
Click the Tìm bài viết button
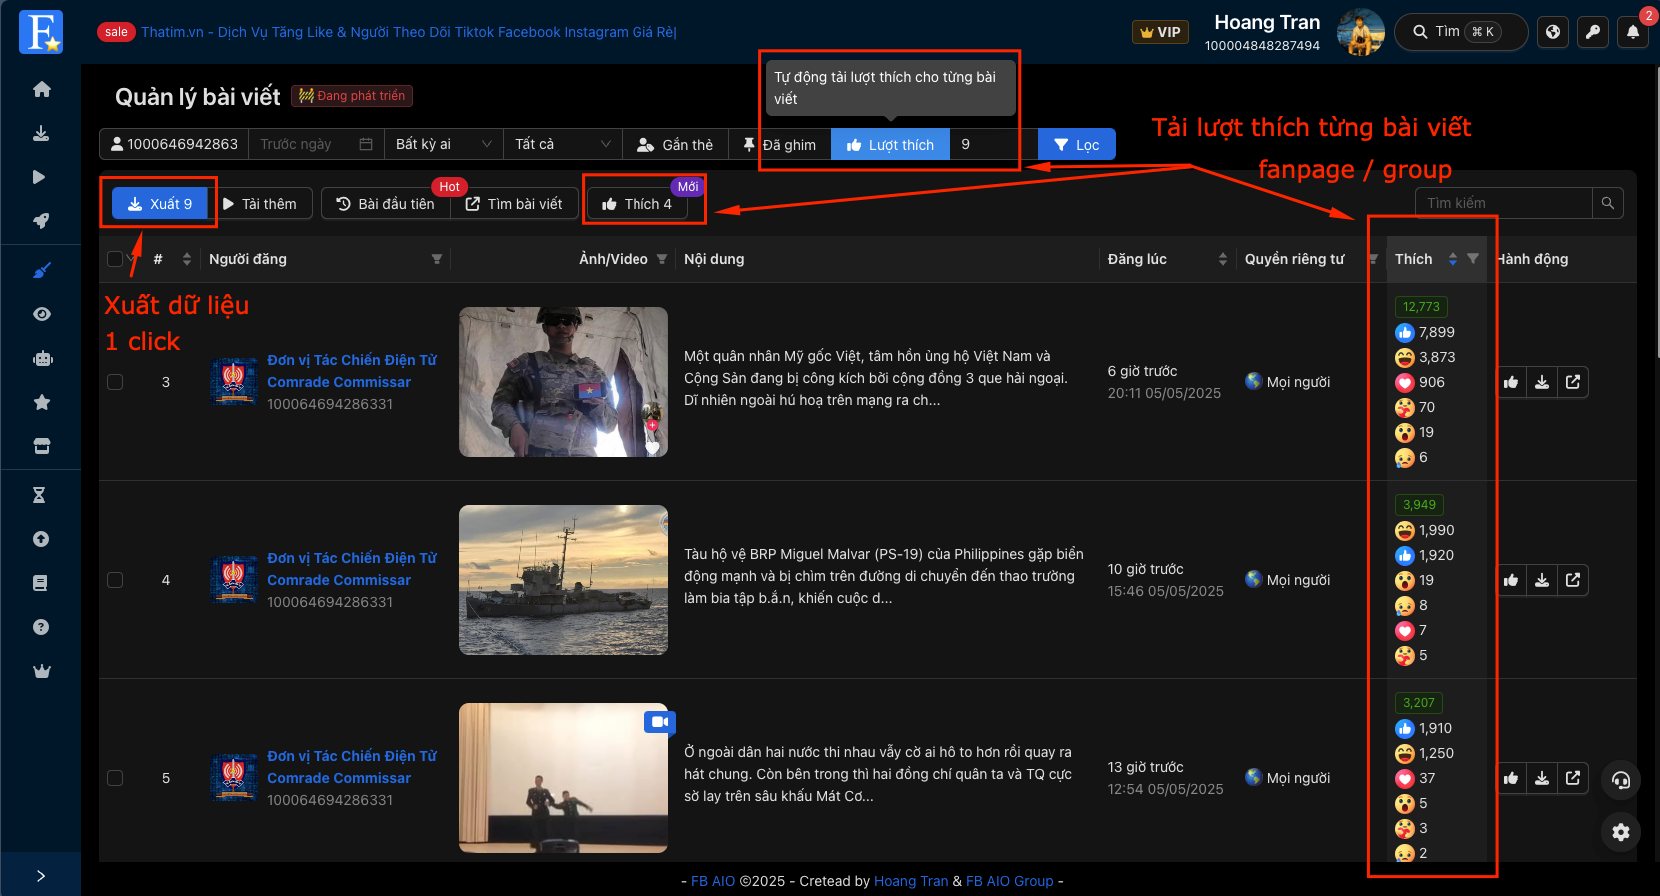(514, 204)
